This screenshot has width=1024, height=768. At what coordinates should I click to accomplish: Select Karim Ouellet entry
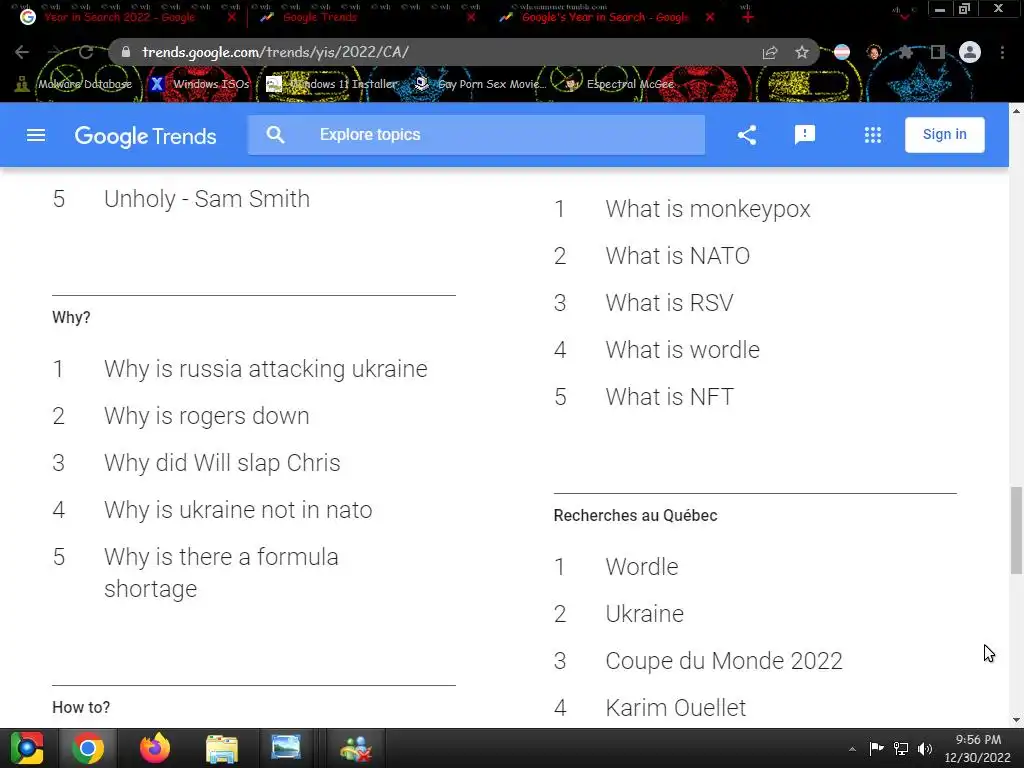tap(675, 708)
